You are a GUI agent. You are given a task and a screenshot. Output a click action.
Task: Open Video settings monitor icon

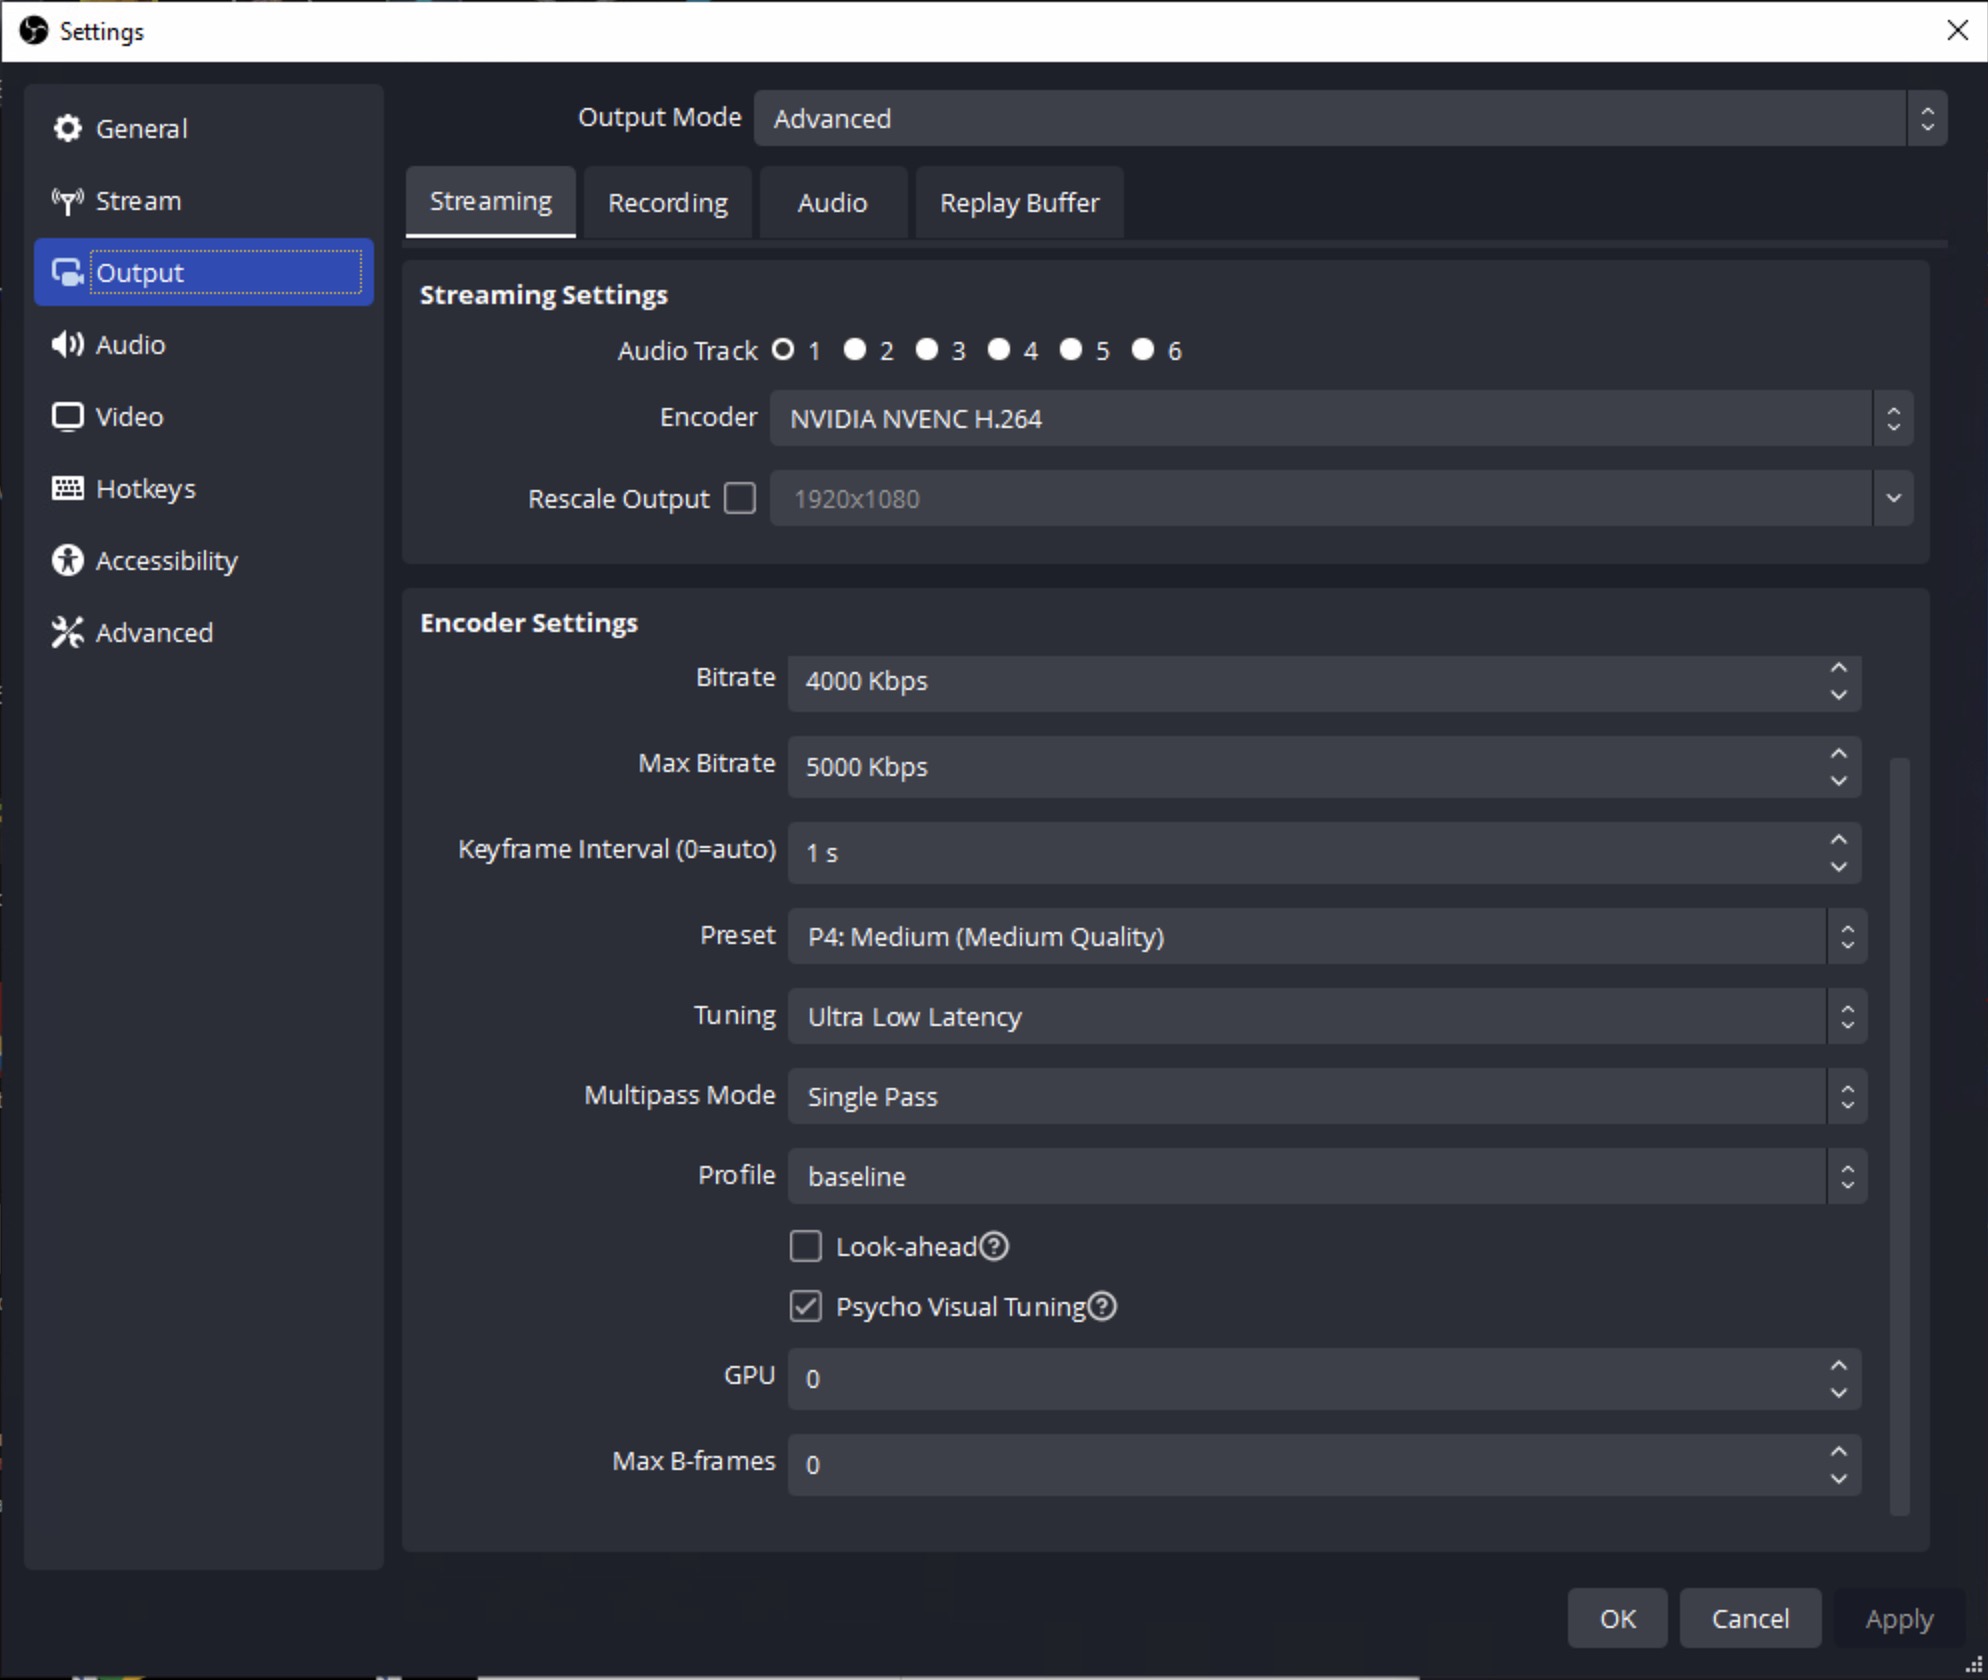67,417
